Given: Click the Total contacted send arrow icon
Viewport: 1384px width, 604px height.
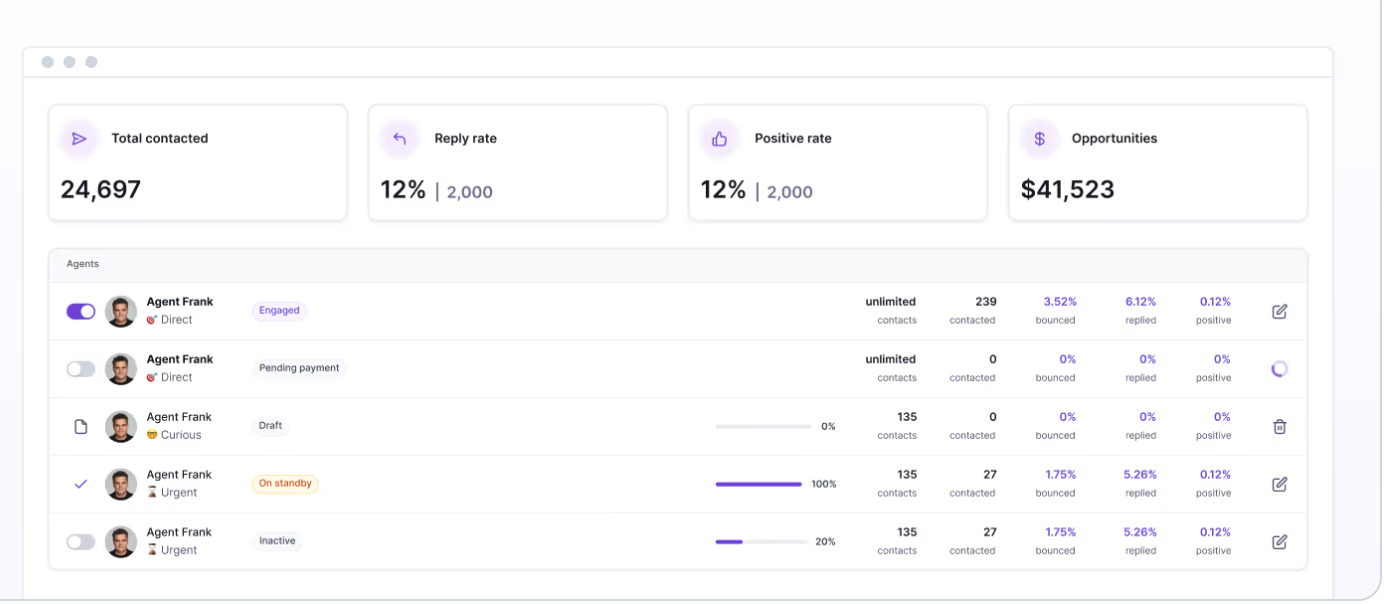Looking at the screenshot, I should [79, 139].
